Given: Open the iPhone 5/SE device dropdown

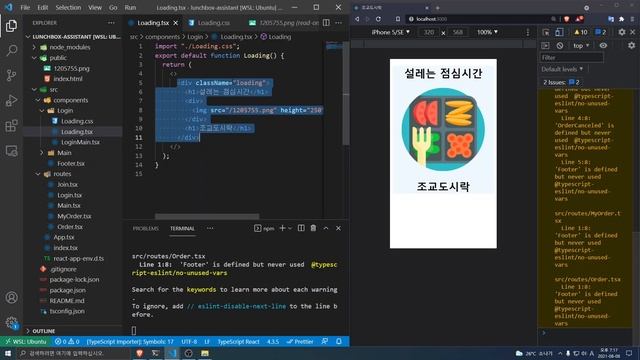Looking at the screenshot, I should tap(390, 32).
